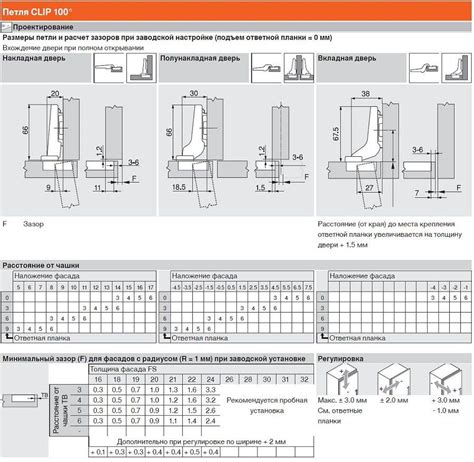Image resolution: width=474 pixels, height=462 pixels.
Task: Click the 1.1 value in the minimum gap table
Action: coord(173,421)
